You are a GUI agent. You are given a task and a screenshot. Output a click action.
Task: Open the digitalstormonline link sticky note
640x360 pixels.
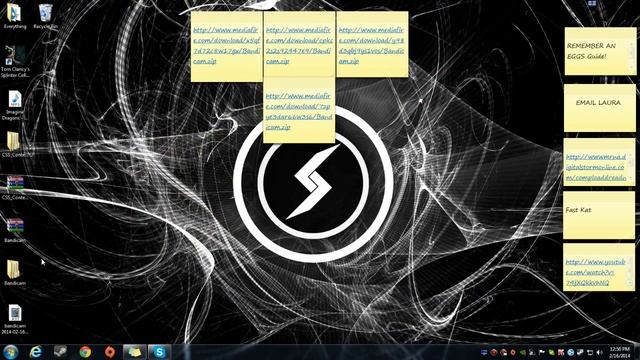(596, 167)
